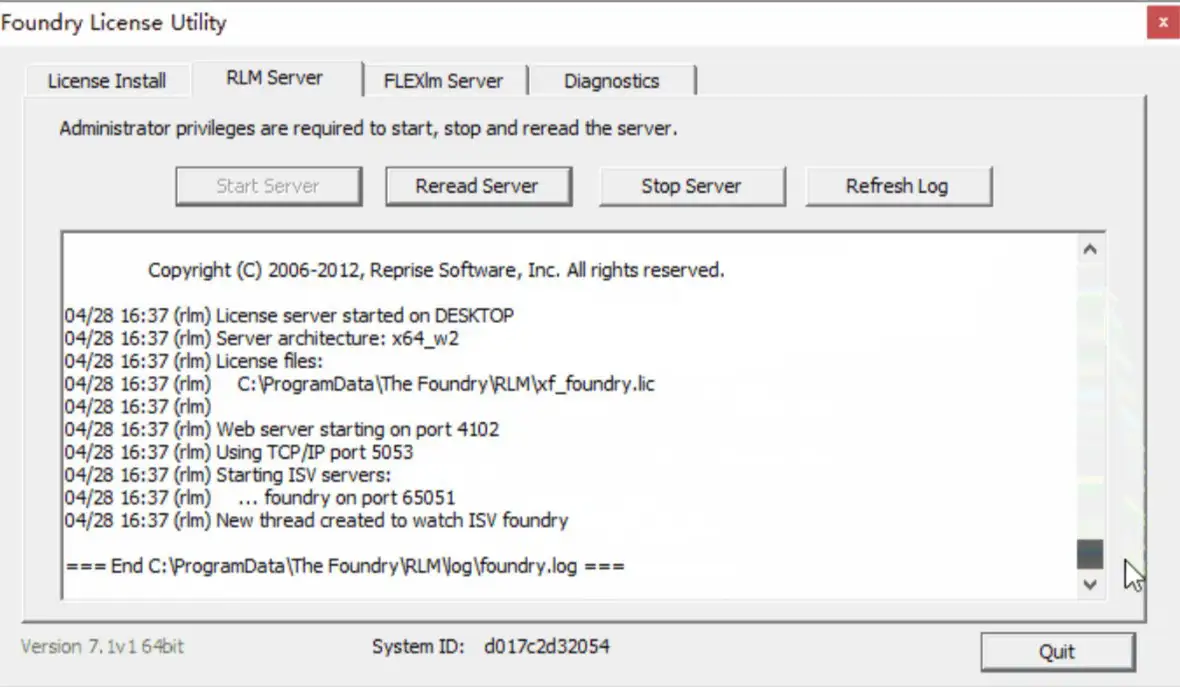The width and height of the screenshot is (1180, 687).
Task: Select the RLM Server tab
Action: (275, 78)
